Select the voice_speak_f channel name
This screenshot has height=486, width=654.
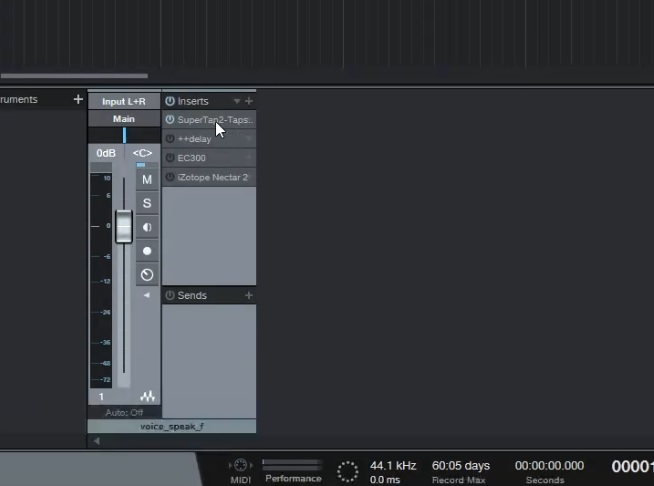[x=172, y=426]
